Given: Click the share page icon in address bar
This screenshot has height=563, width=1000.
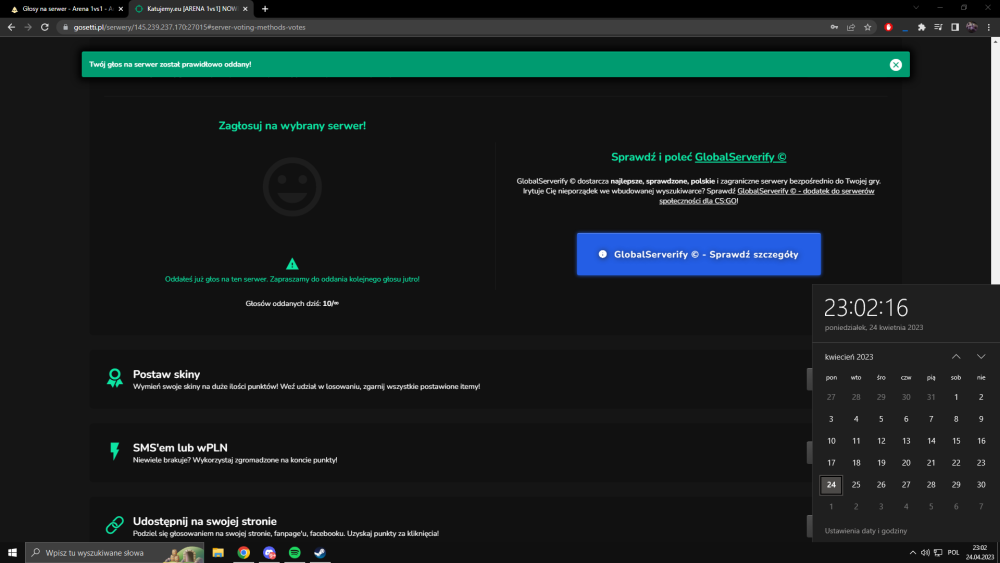Looking at the screenshot, I should tap(851, 27).
